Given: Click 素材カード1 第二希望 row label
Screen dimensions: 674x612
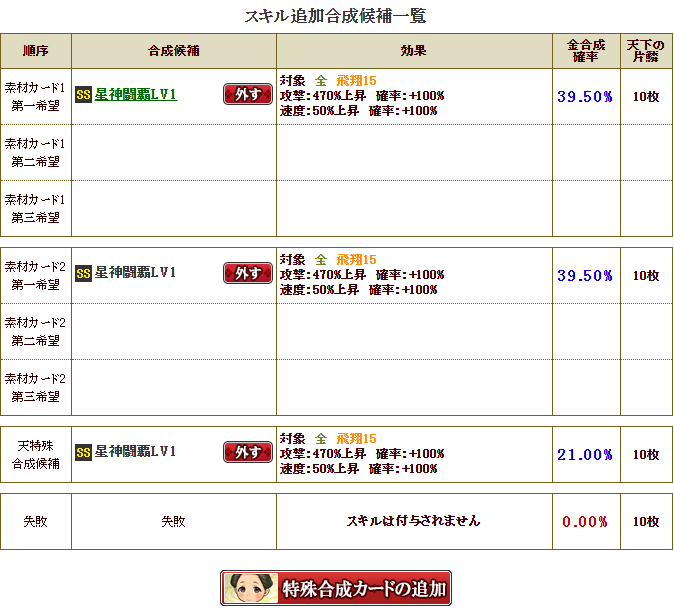Looking at the screenshot, I should point(35,153).
